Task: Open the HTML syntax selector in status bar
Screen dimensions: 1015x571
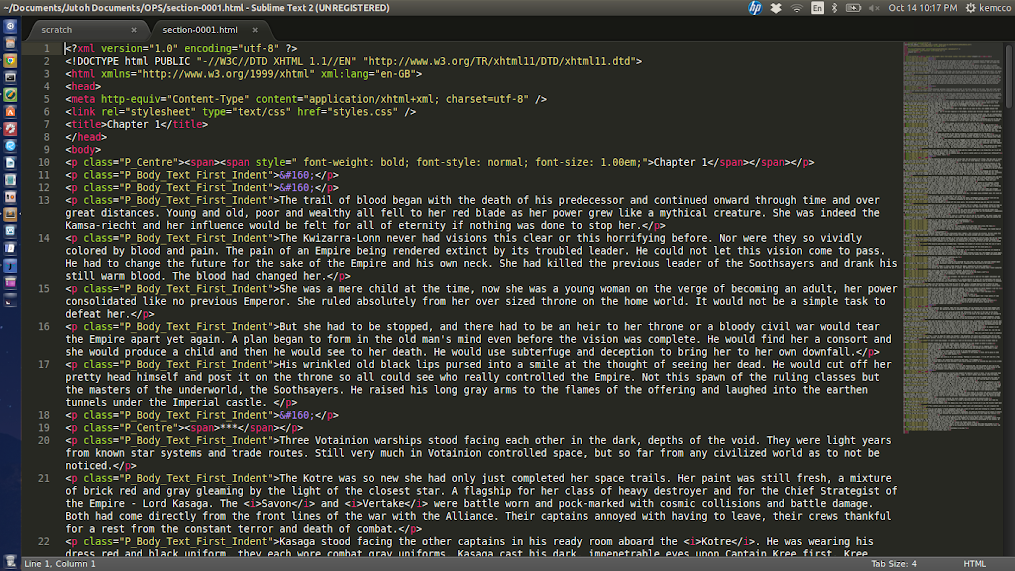Action: (x=974, y=564)
